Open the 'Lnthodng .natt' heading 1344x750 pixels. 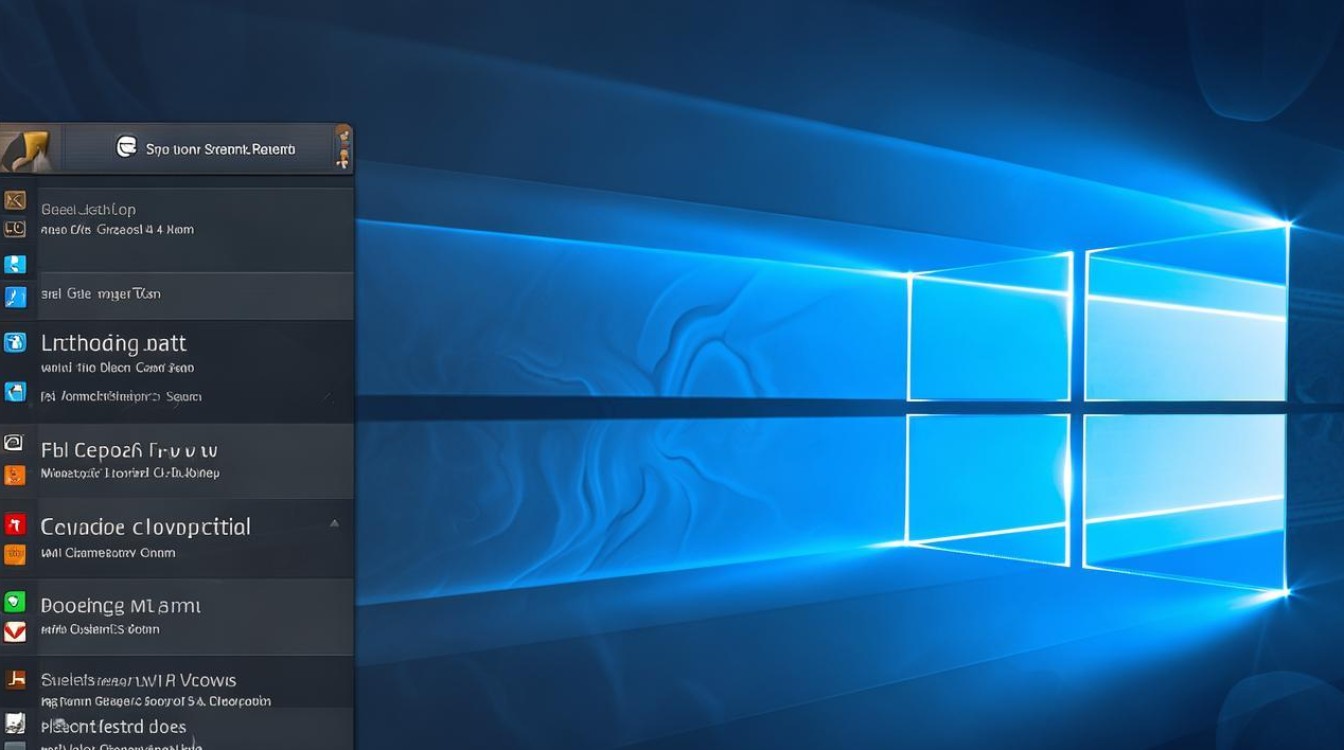pos(113,344)
